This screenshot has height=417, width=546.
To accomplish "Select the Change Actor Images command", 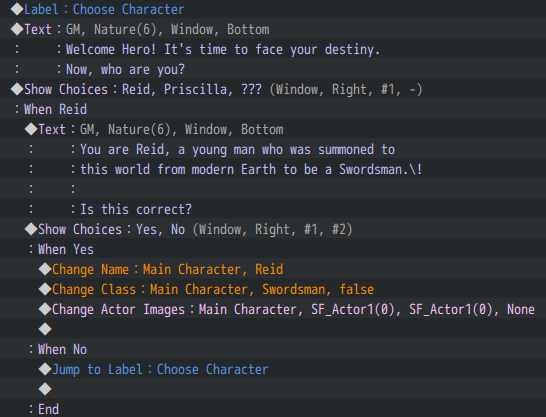I will click(x=273, y=309).
